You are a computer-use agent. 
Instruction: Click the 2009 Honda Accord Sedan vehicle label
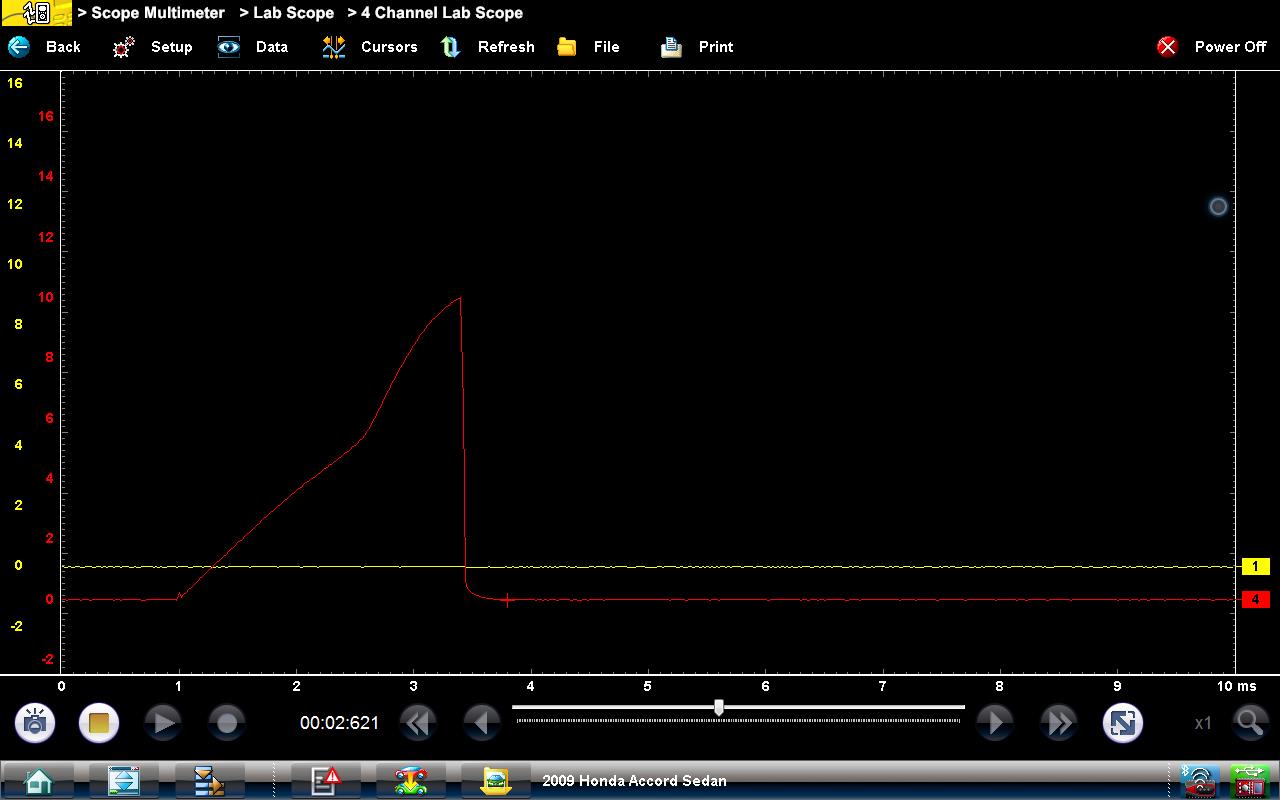pyautogui.click(x=634, y=781)
